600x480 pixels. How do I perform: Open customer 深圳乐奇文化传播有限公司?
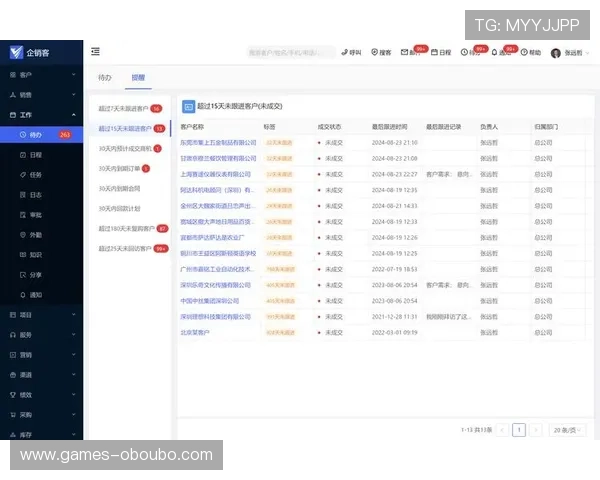pos(215,285)
